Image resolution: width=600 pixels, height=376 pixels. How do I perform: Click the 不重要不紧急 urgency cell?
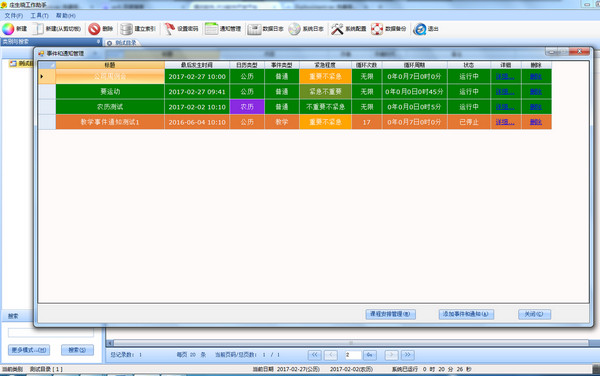point(325,107)
